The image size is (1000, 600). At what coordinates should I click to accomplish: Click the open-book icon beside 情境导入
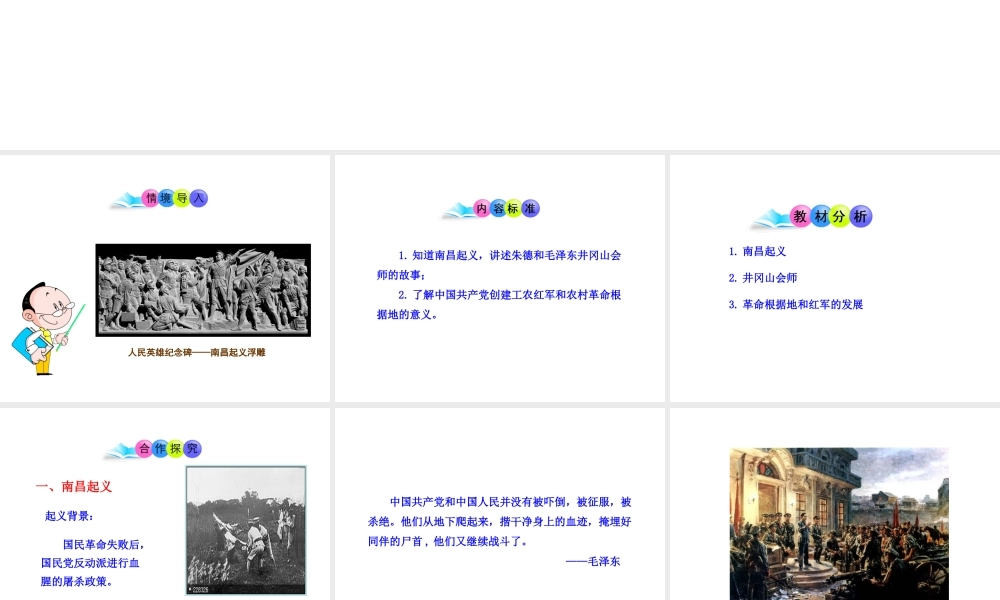(125, 201)
